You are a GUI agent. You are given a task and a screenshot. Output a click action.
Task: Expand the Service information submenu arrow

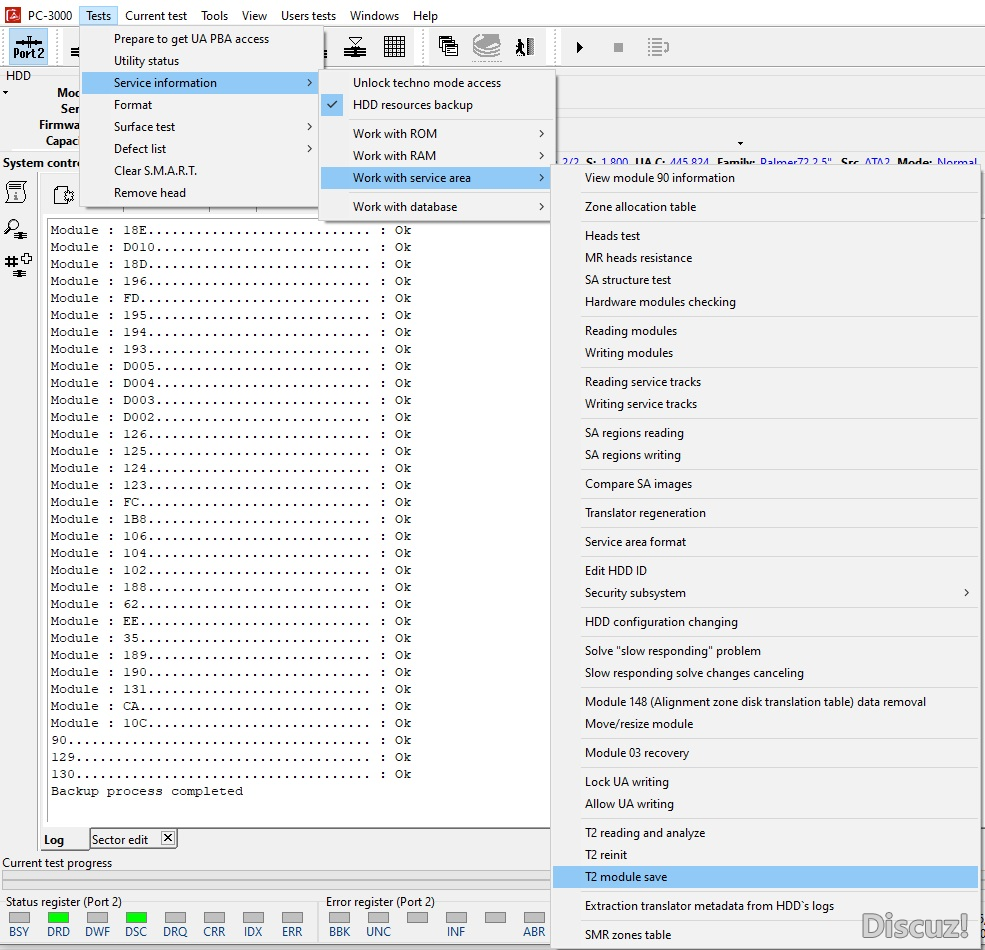pos(310,83)
